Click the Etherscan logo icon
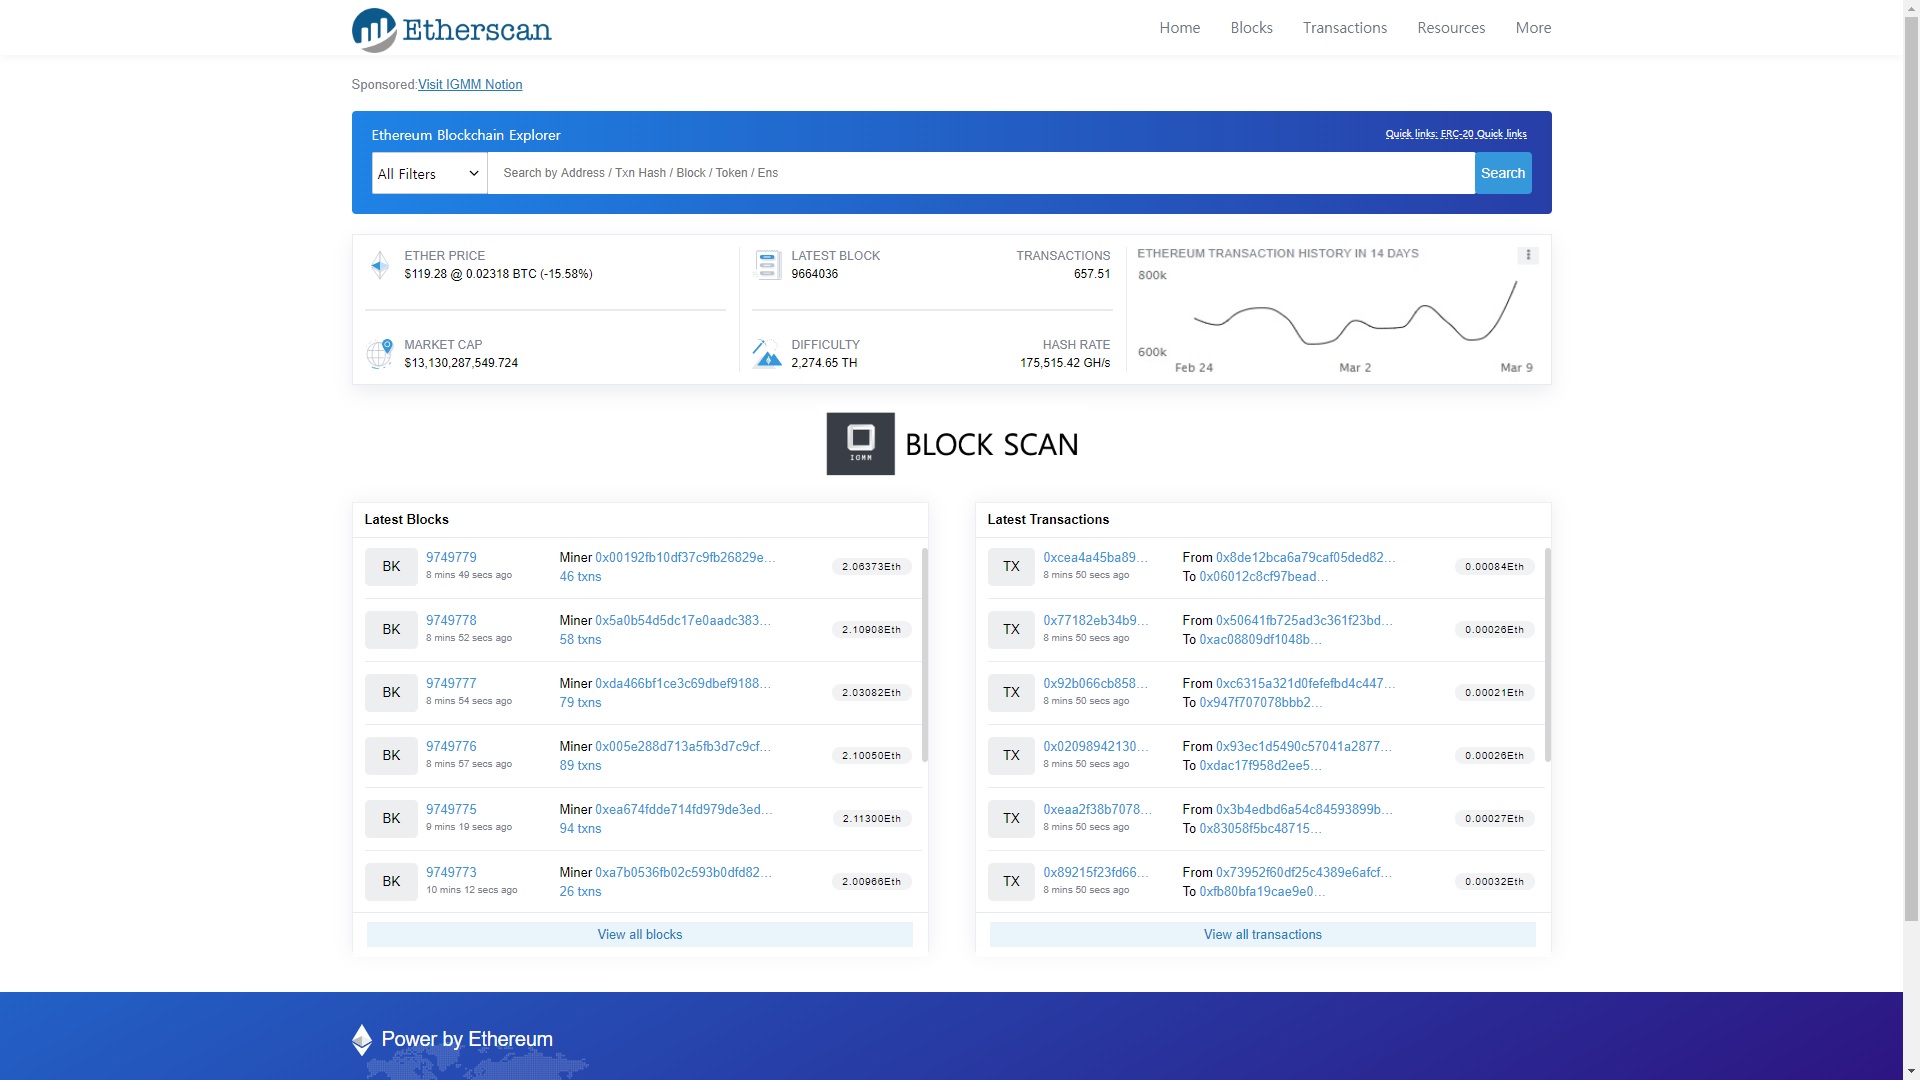 (374, 30)
